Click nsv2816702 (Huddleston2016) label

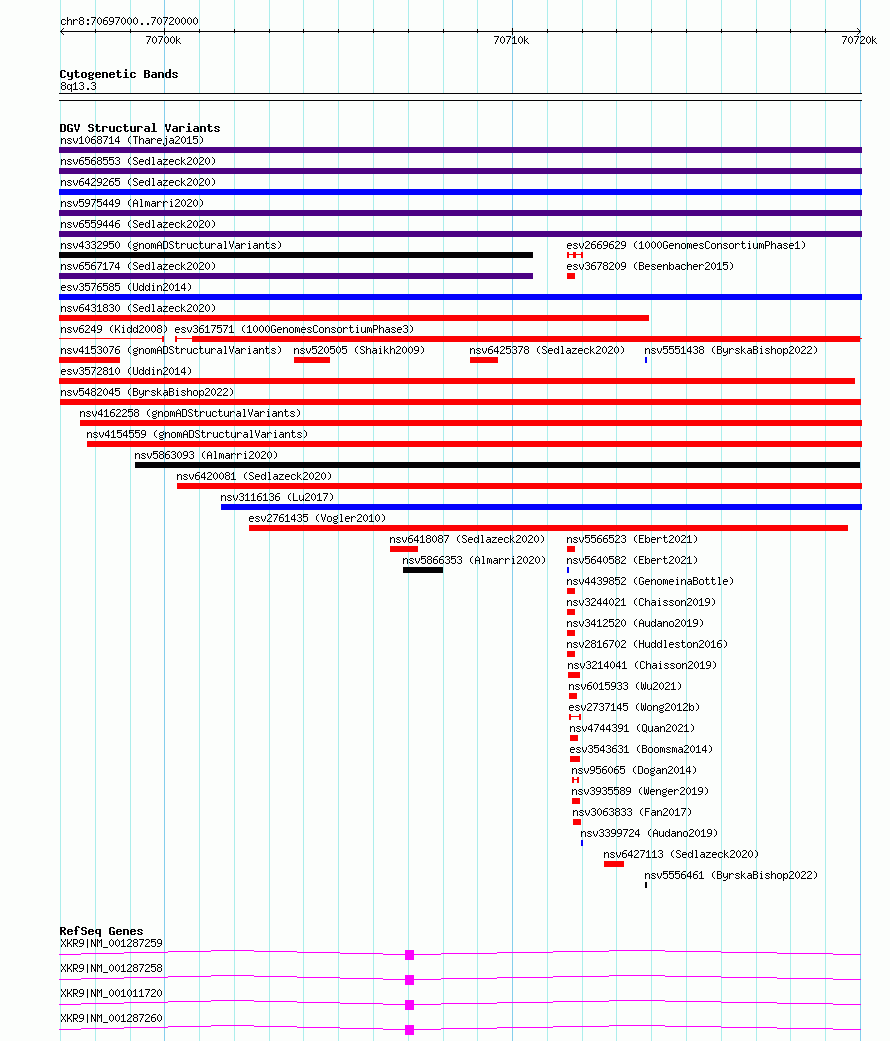point(647,645)
